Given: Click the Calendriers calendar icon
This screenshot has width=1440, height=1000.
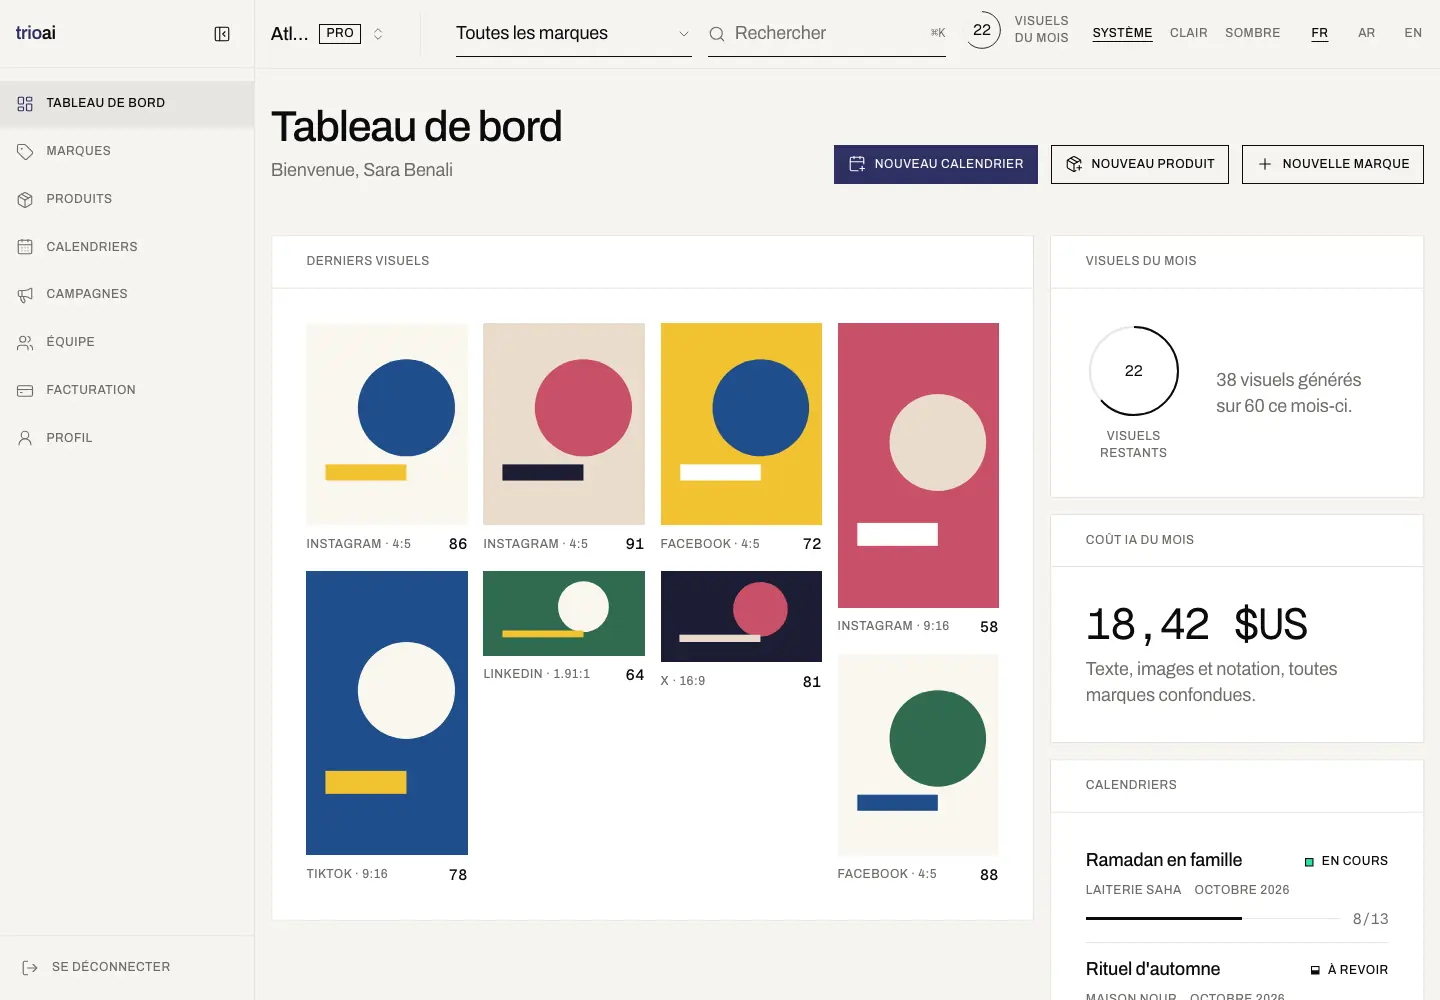Looking at the screenshot, I should (x=25, y=247).
